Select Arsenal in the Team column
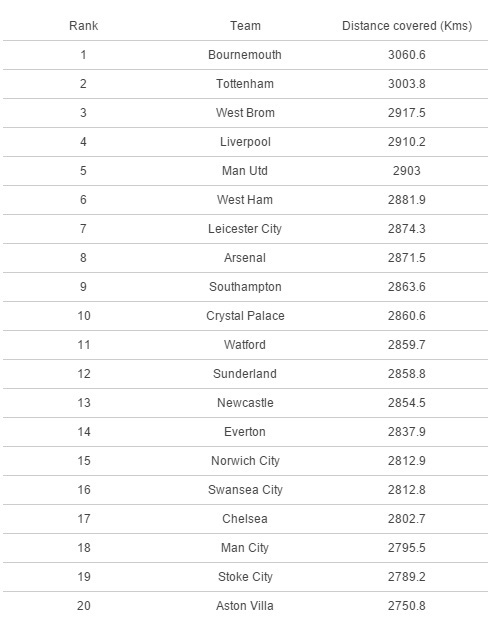The height and width of the screenshot is (620, 500). (x=245, y=258)
